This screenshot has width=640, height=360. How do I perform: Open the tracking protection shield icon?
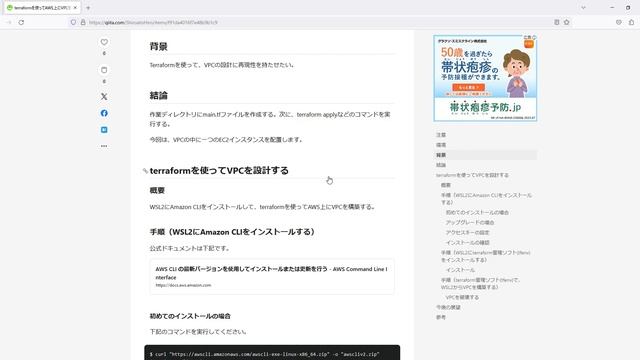click(x=73, y=22)
